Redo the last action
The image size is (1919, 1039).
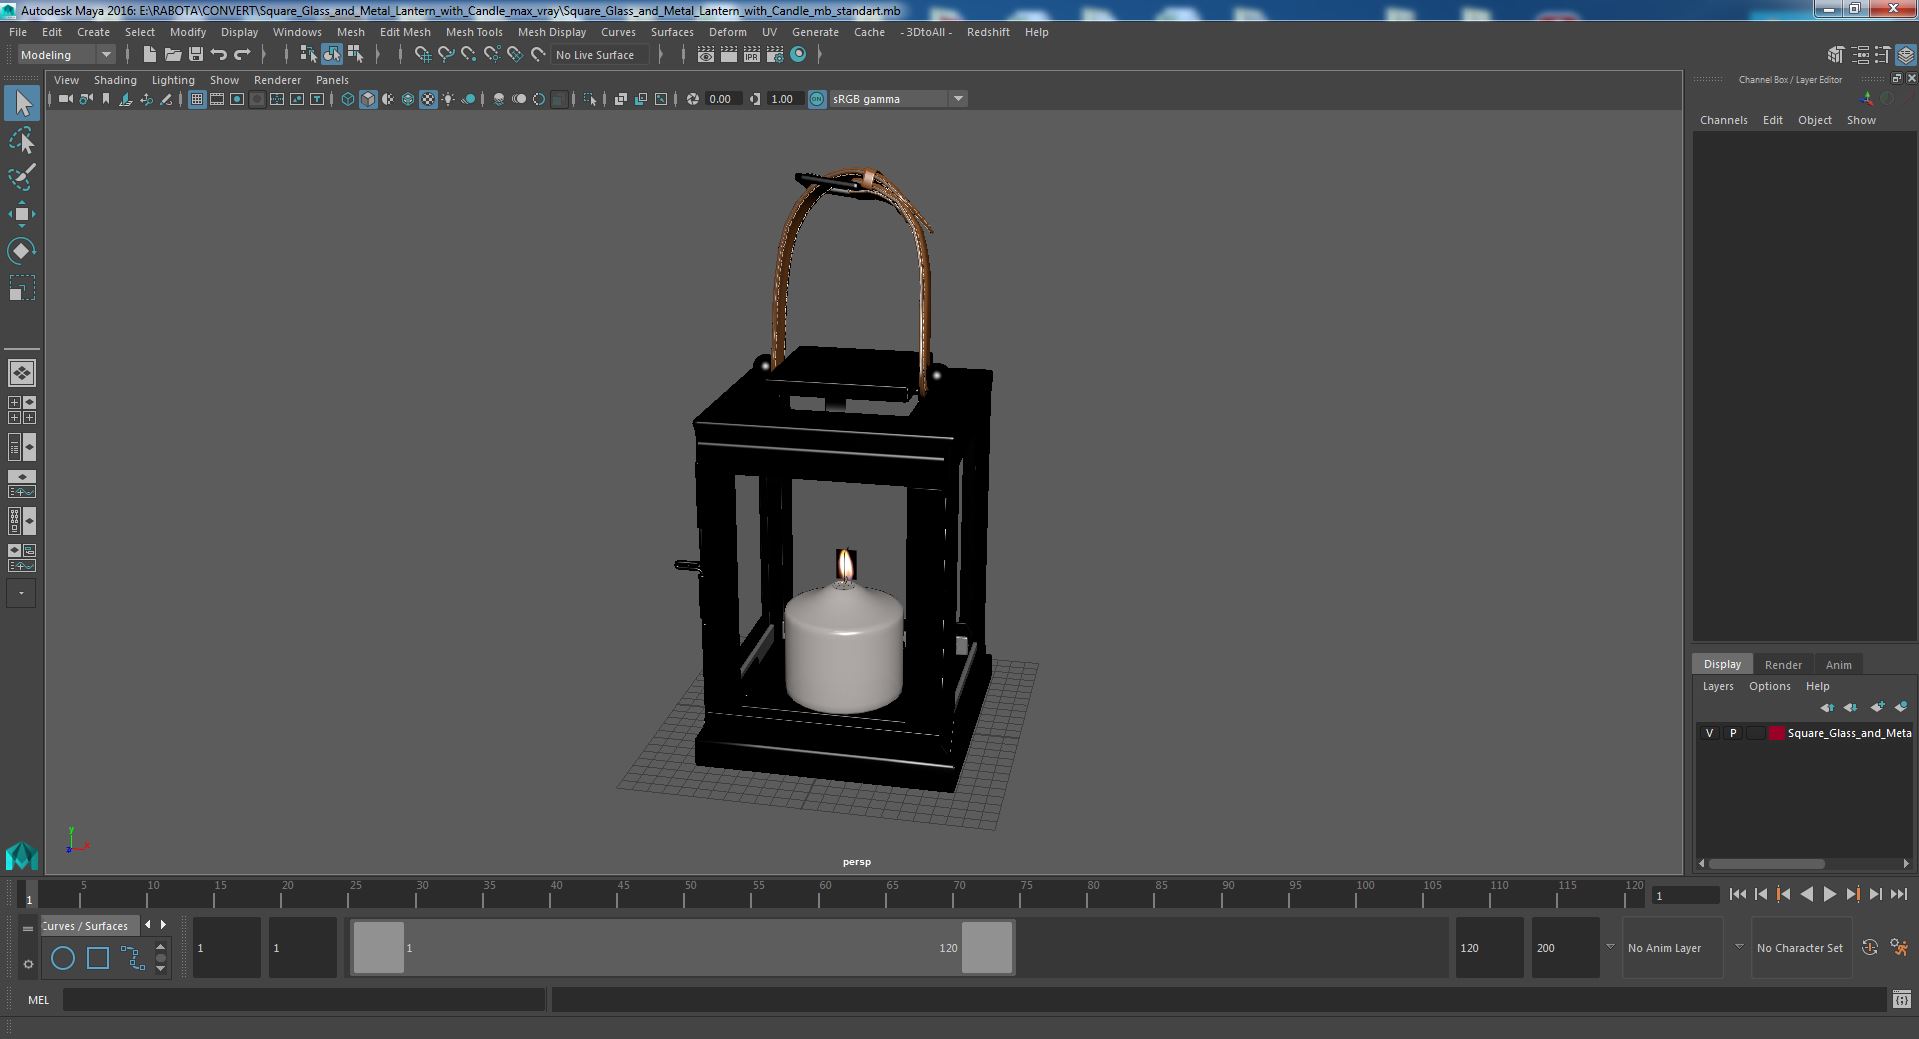click(242, 55)
